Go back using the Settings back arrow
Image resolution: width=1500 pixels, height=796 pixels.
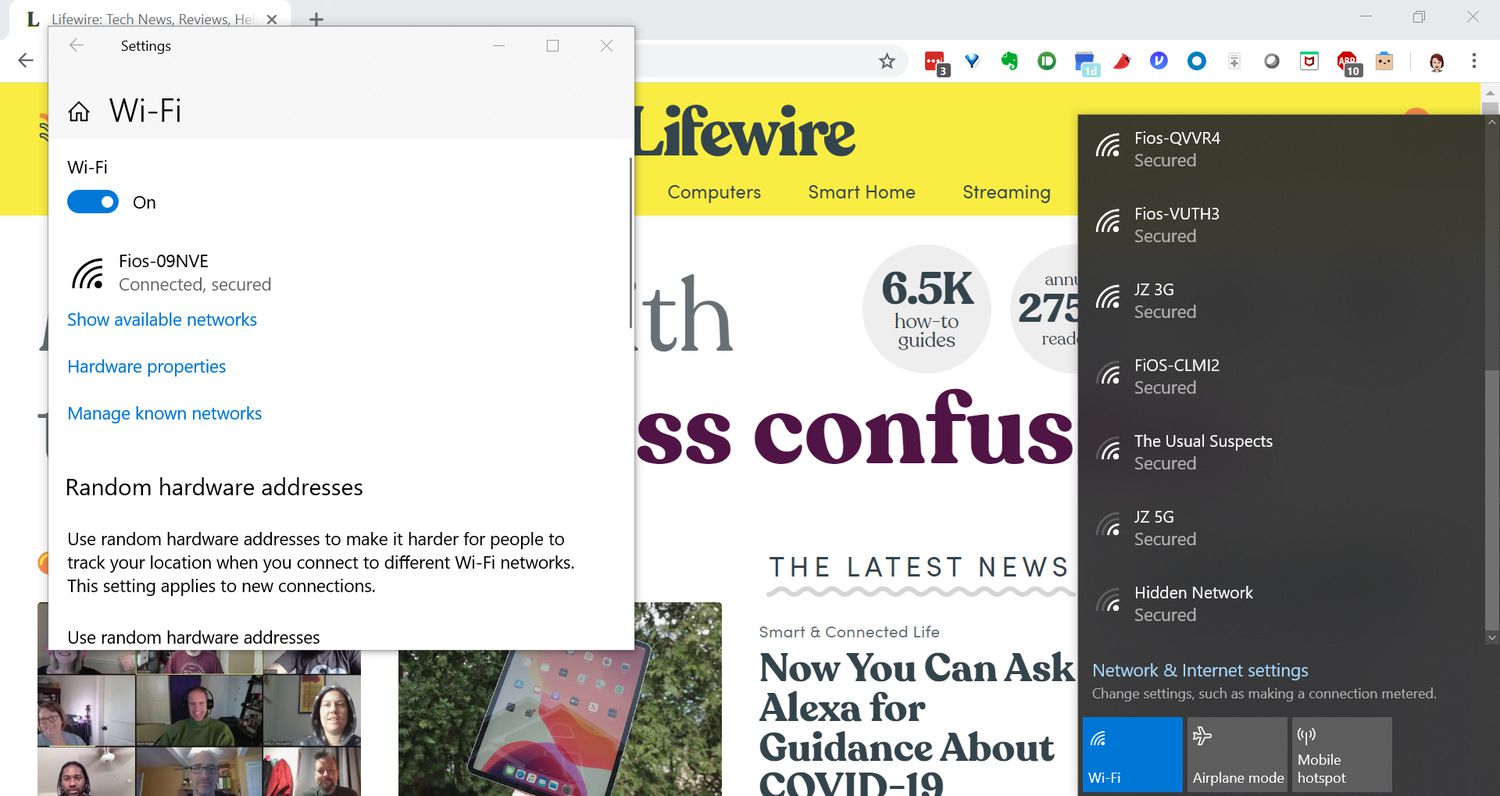76,46
